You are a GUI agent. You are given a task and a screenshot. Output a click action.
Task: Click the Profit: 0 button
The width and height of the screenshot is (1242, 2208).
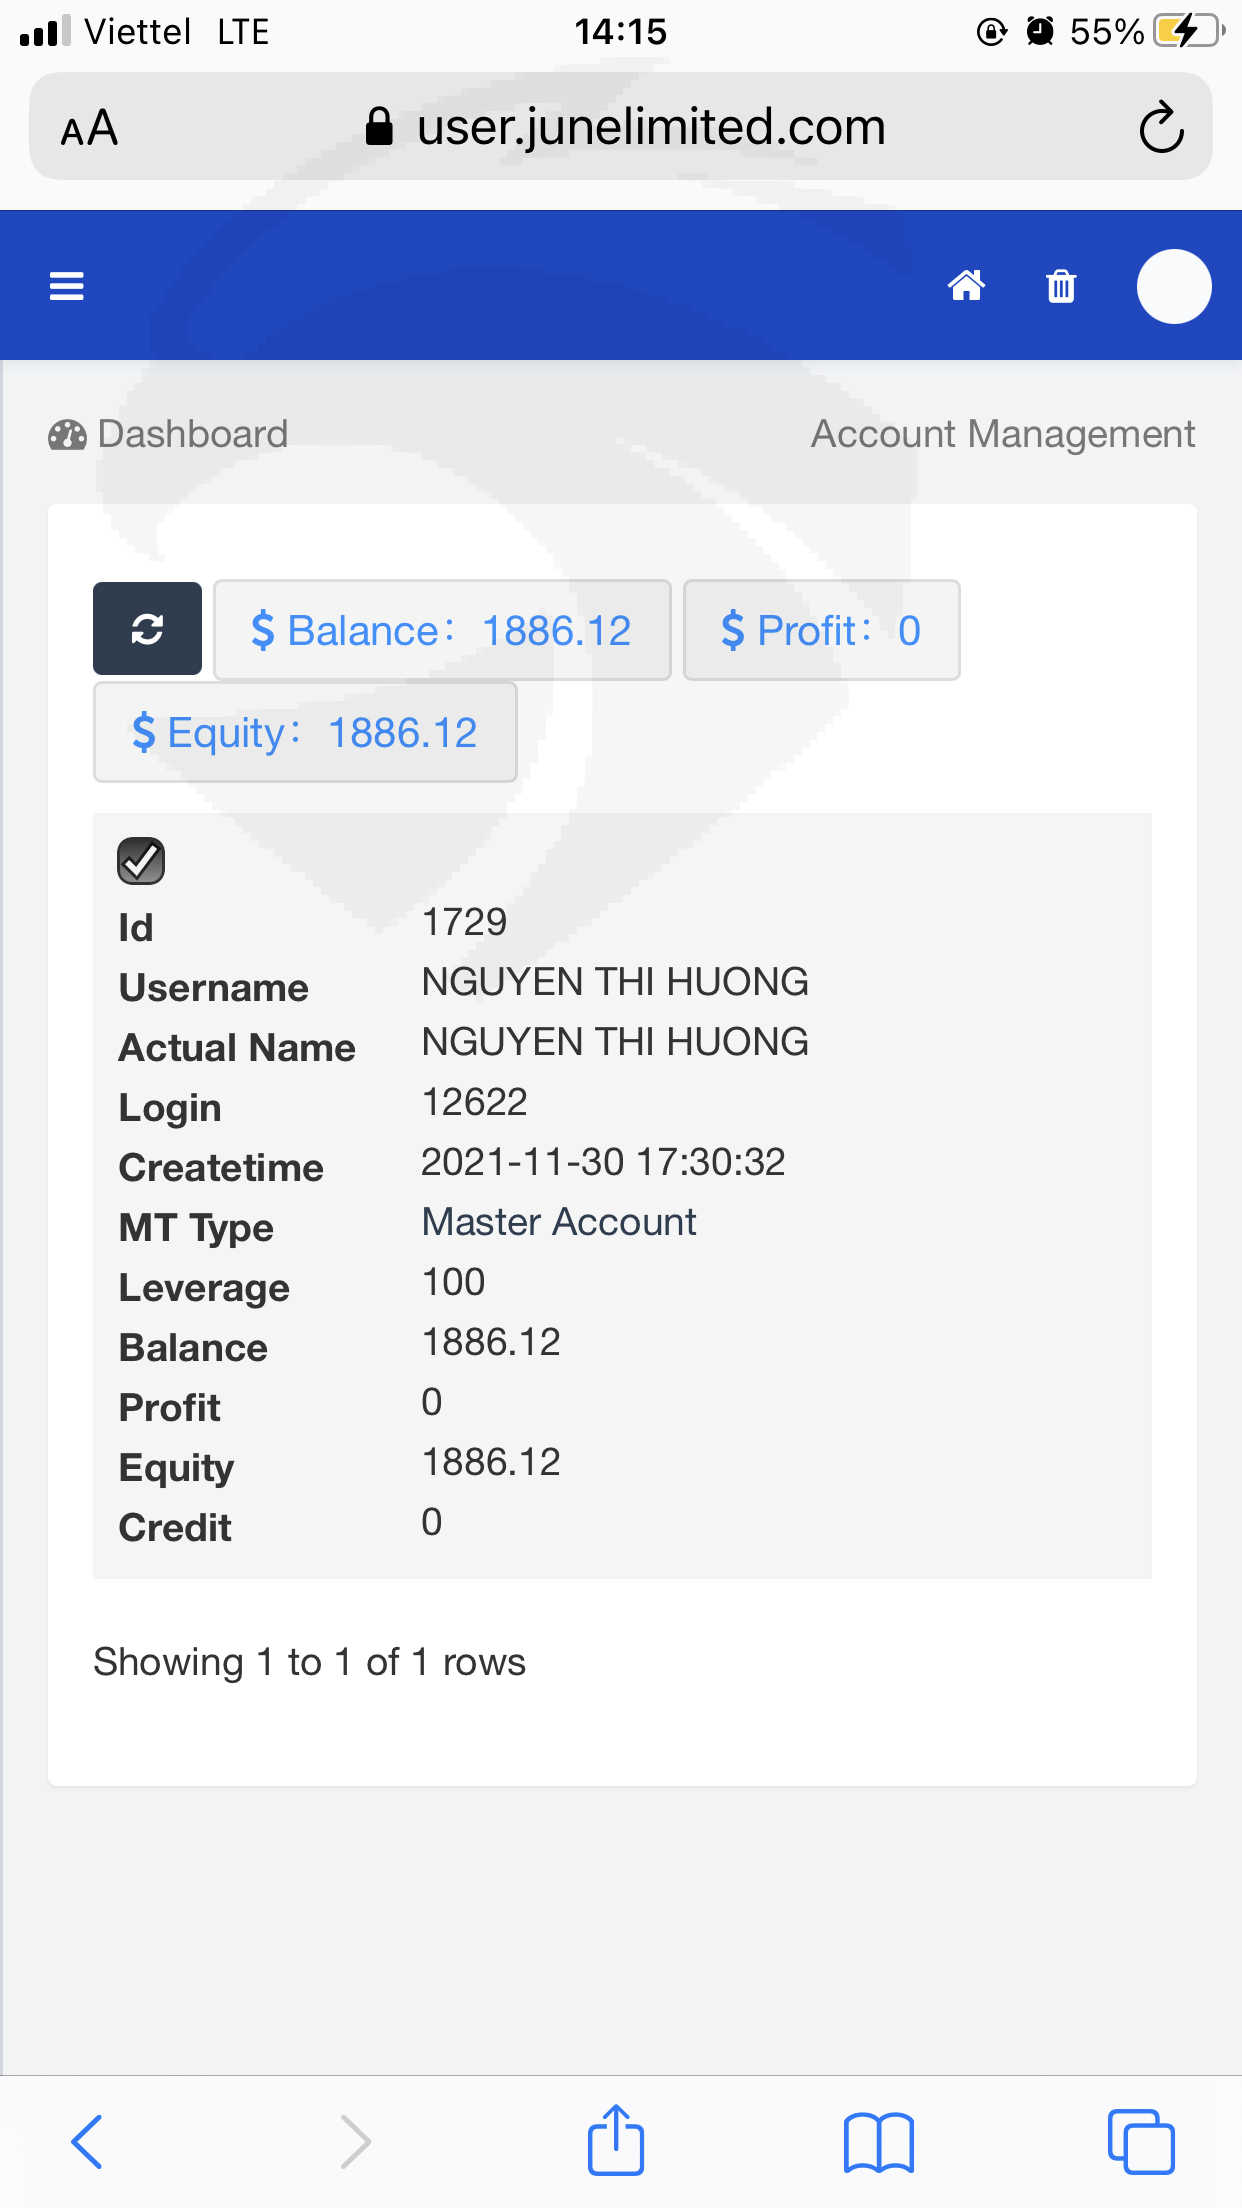821,630
